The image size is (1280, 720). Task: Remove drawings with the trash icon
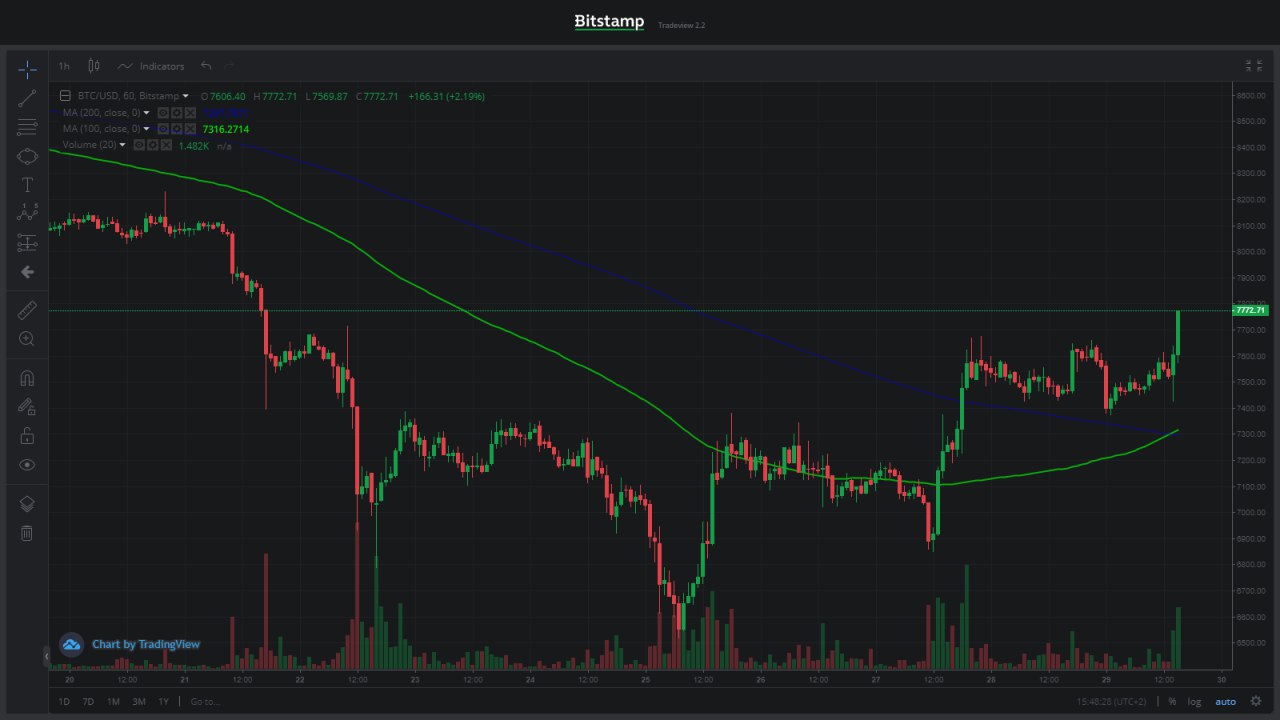click(27, 533)
